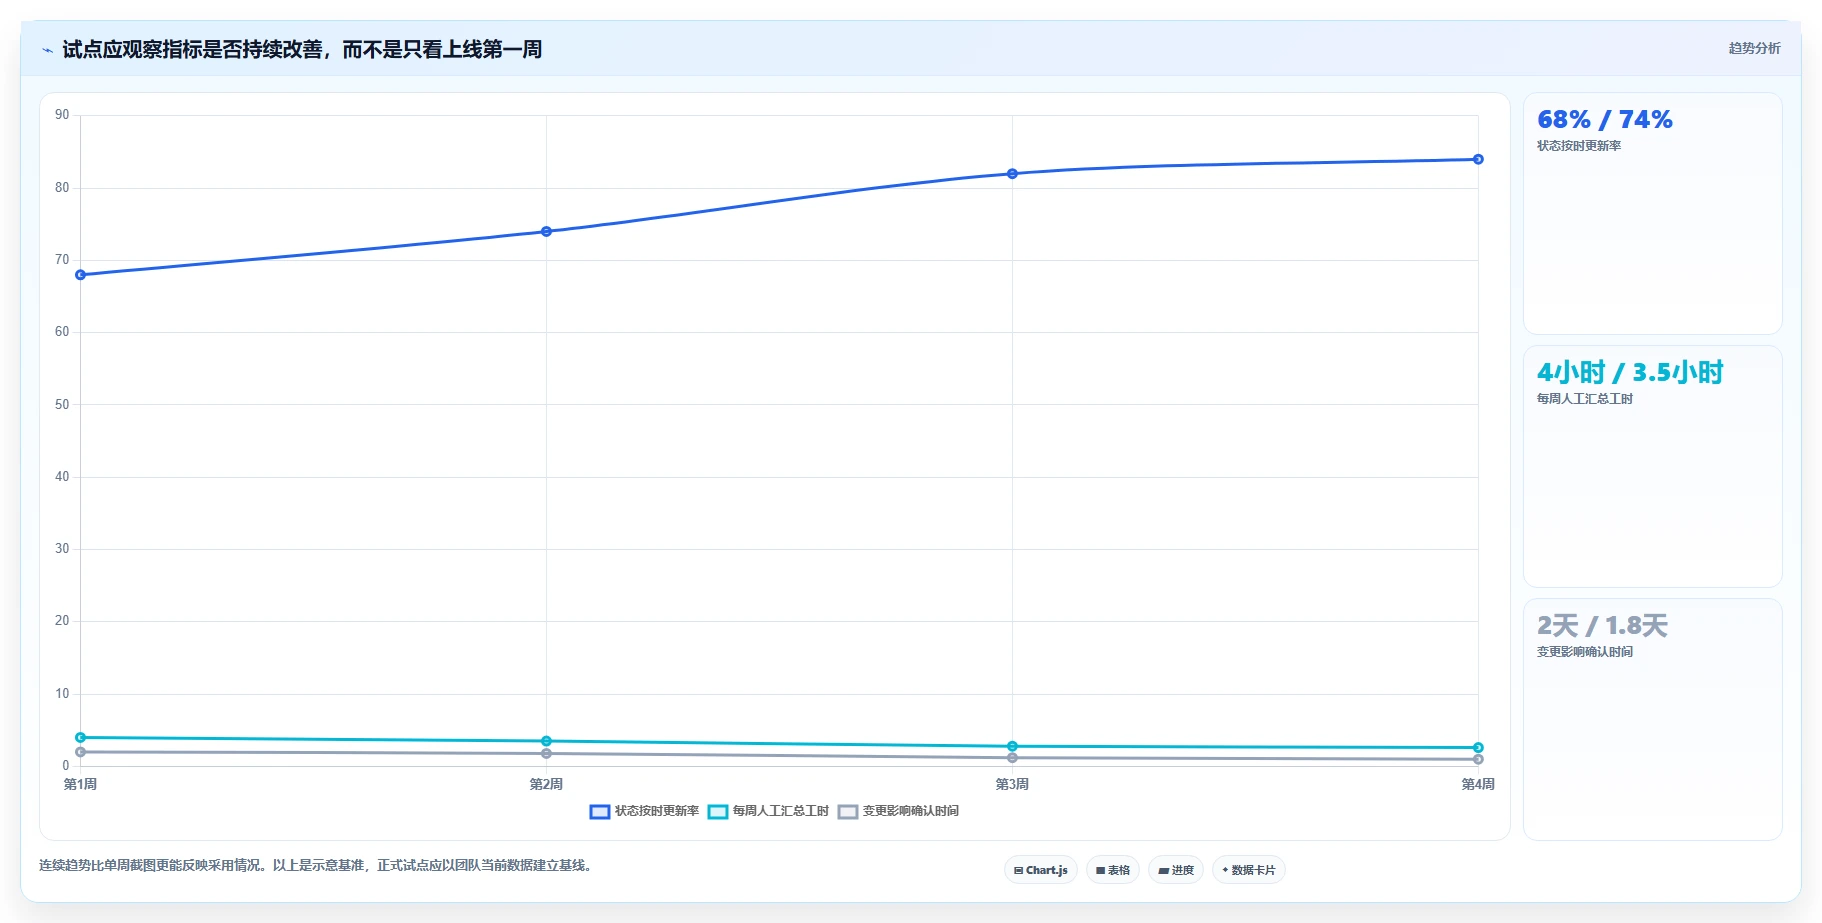Image resolution: width=1822 pixels, height=923 pixels.
Task: Click the 10 y-axis tick label
Action: click(x=62, y=694)
